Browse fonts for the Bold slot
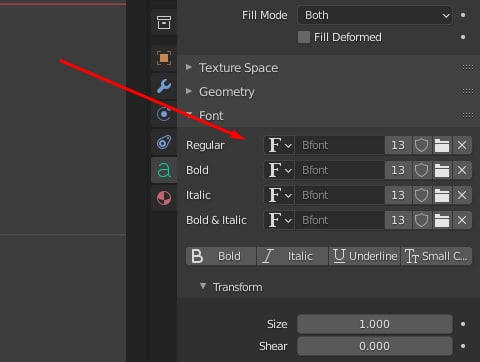 click(x=279, y=170)
